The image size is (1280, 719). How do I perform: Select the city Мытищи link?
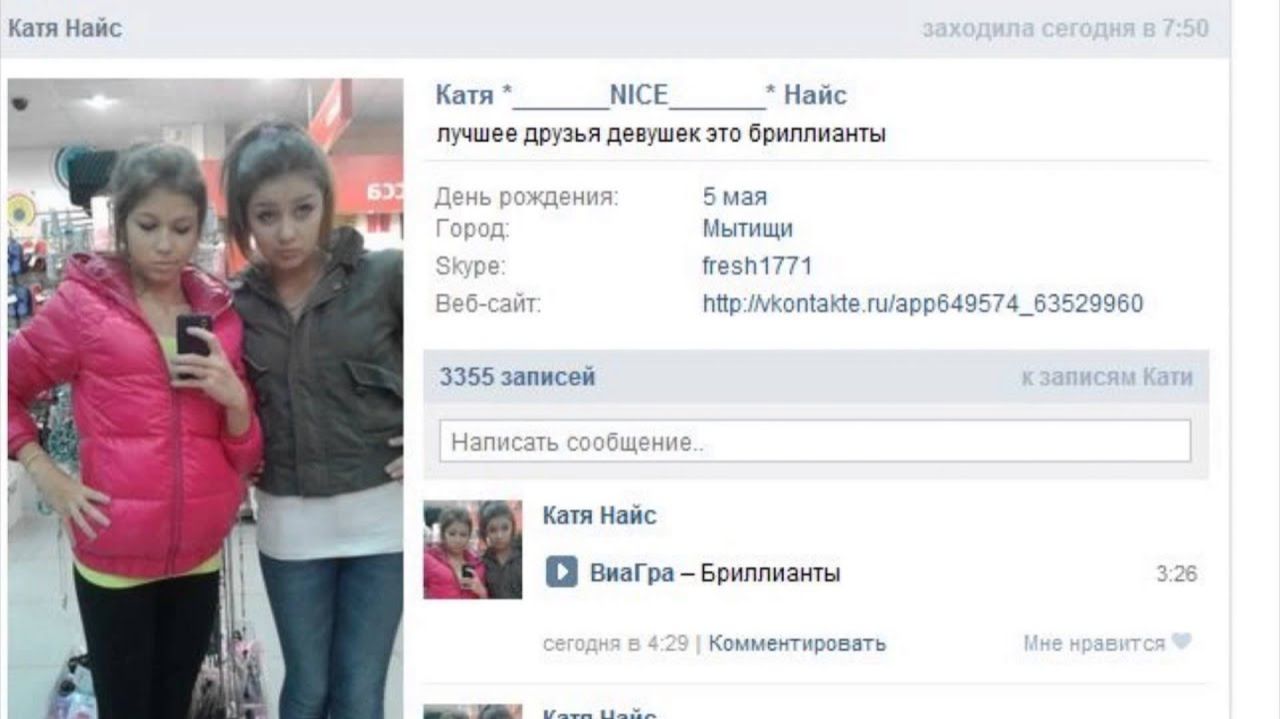click(747, 228)
